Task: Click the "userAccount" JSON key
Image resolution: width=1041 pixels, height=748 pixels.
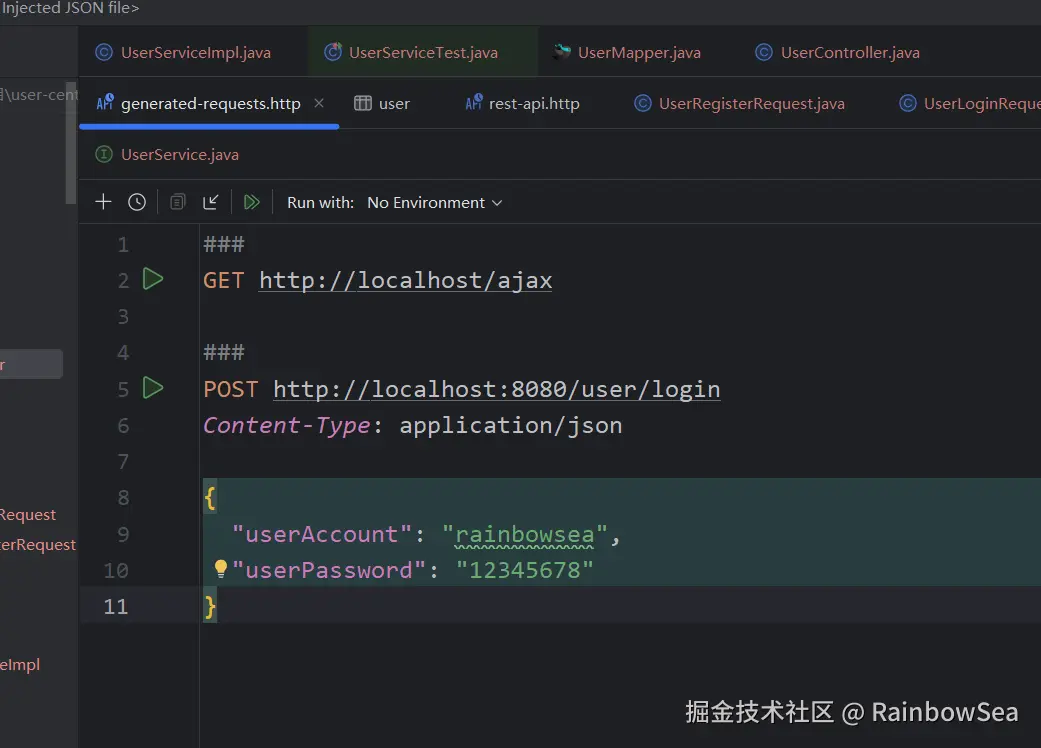Action: [x=322, y=535]
